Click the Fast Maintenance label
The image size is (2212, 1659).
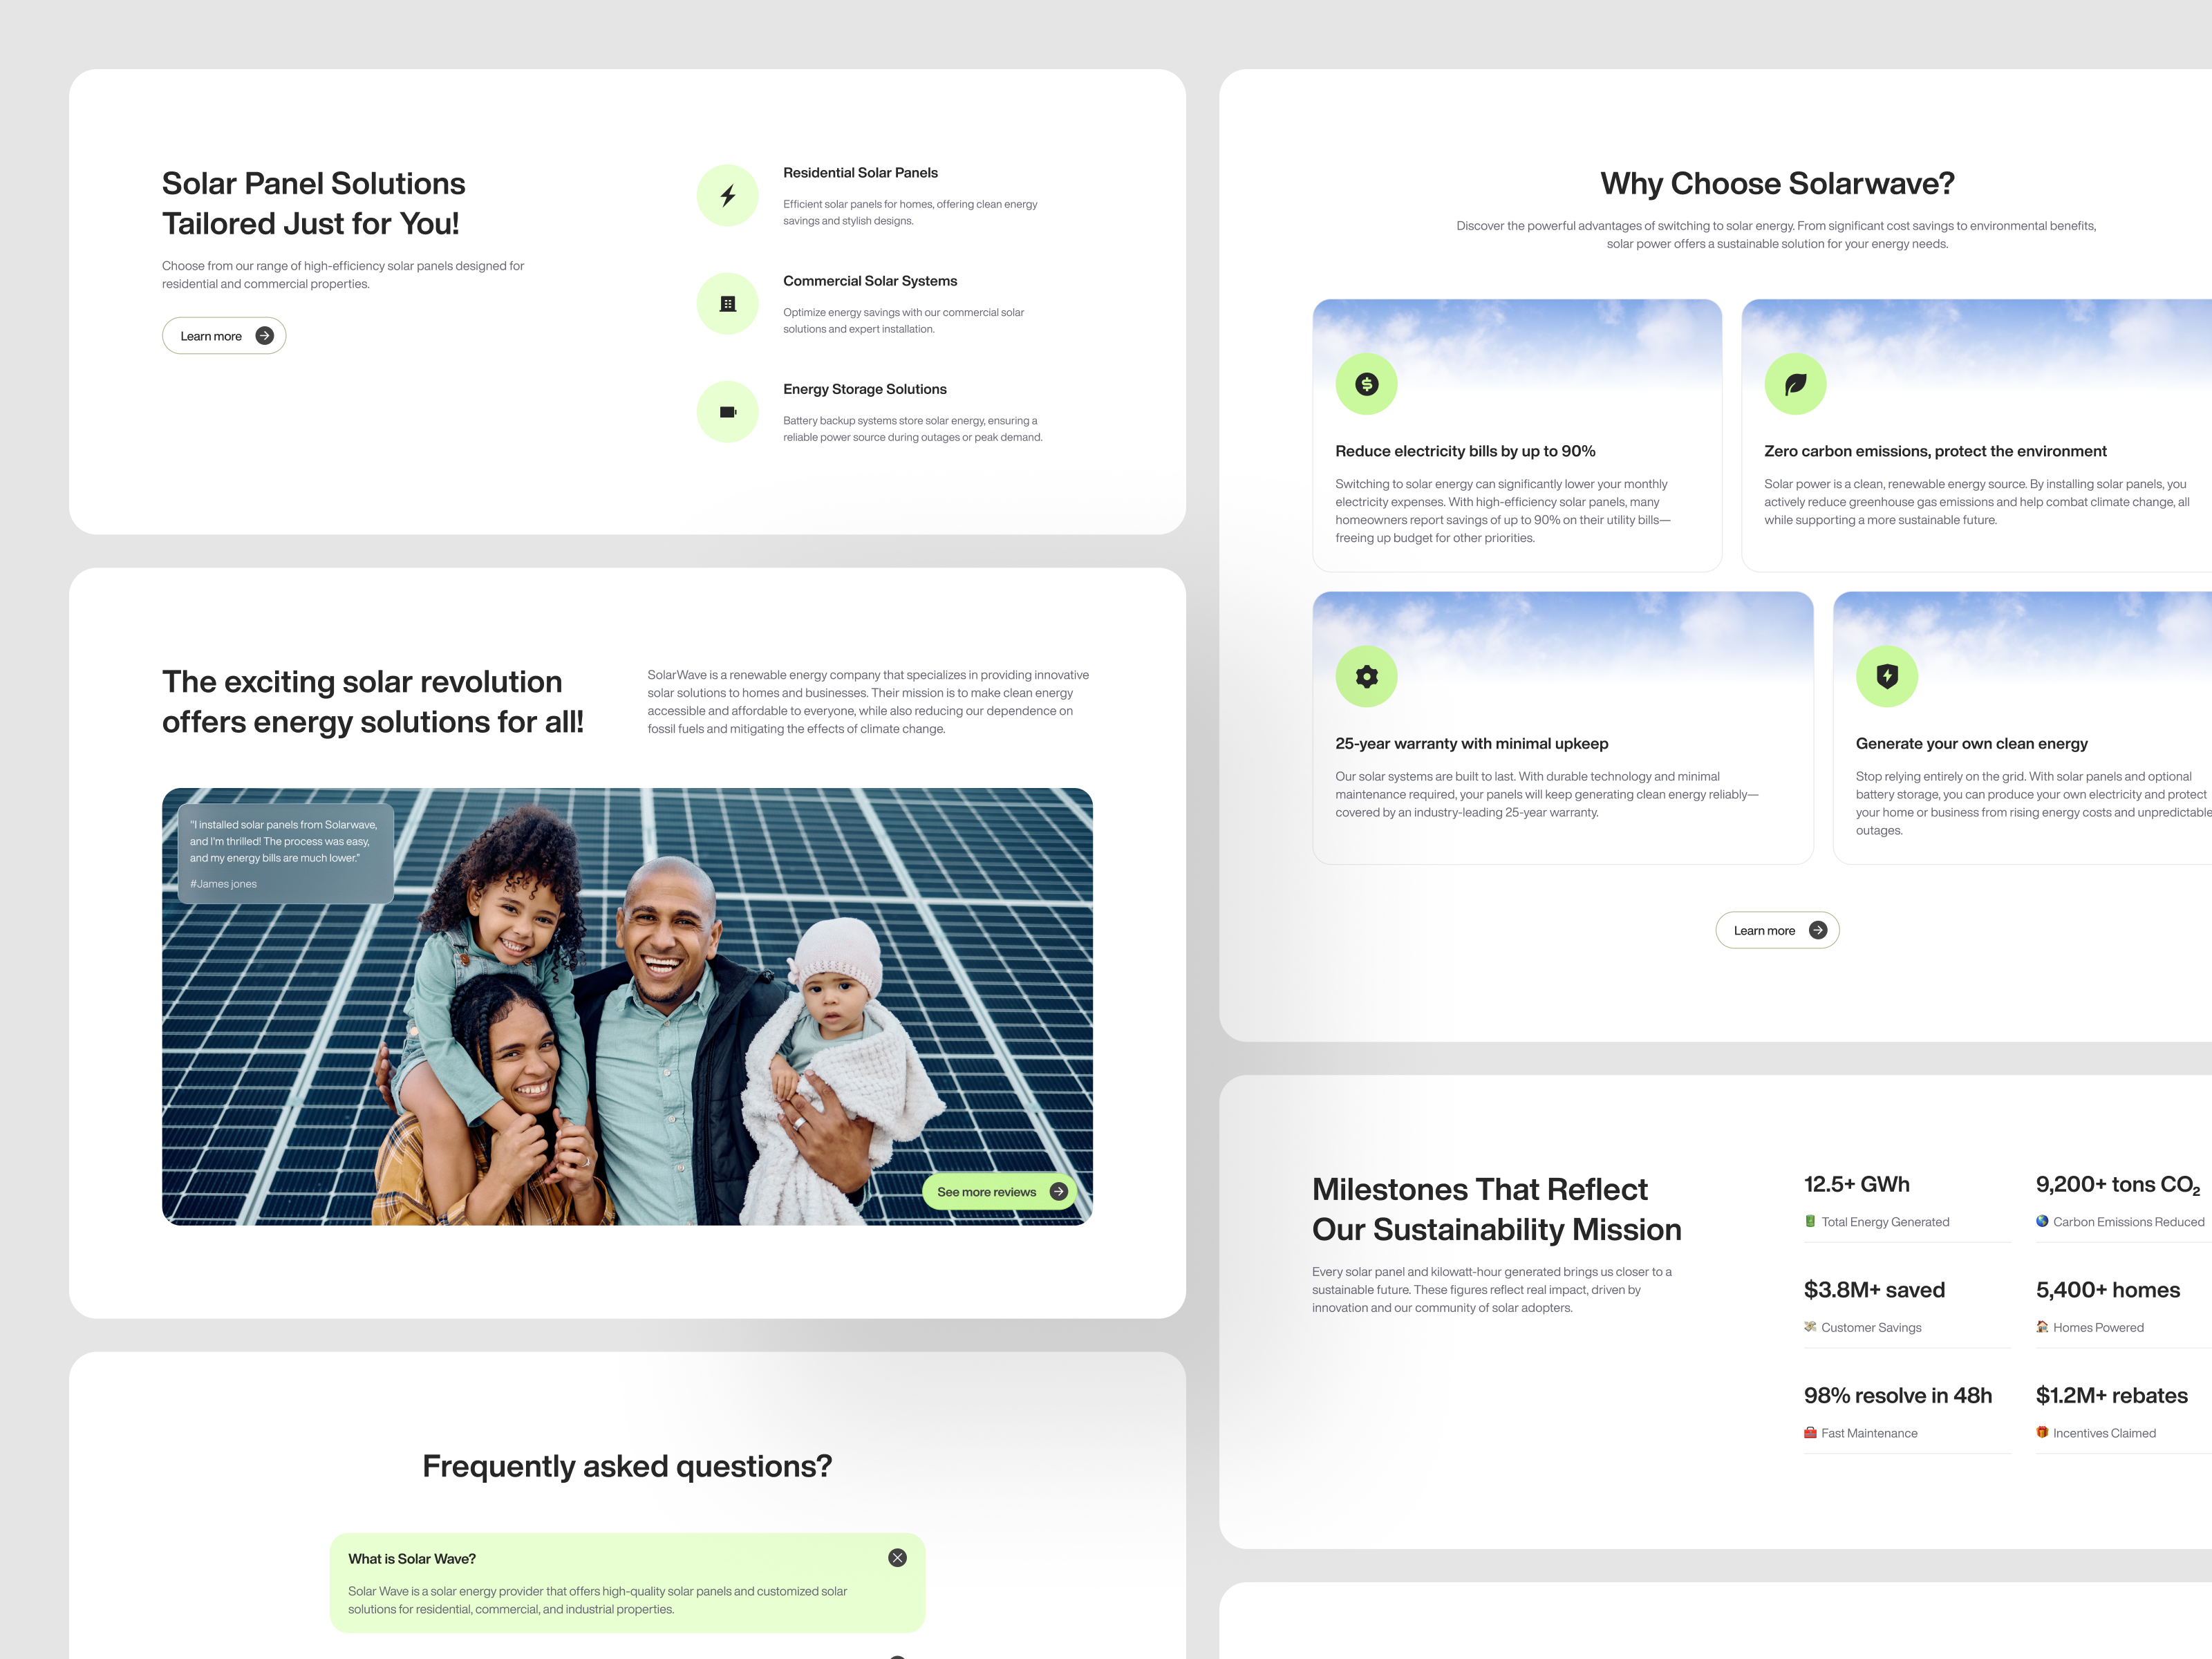coord(1869,1433)
